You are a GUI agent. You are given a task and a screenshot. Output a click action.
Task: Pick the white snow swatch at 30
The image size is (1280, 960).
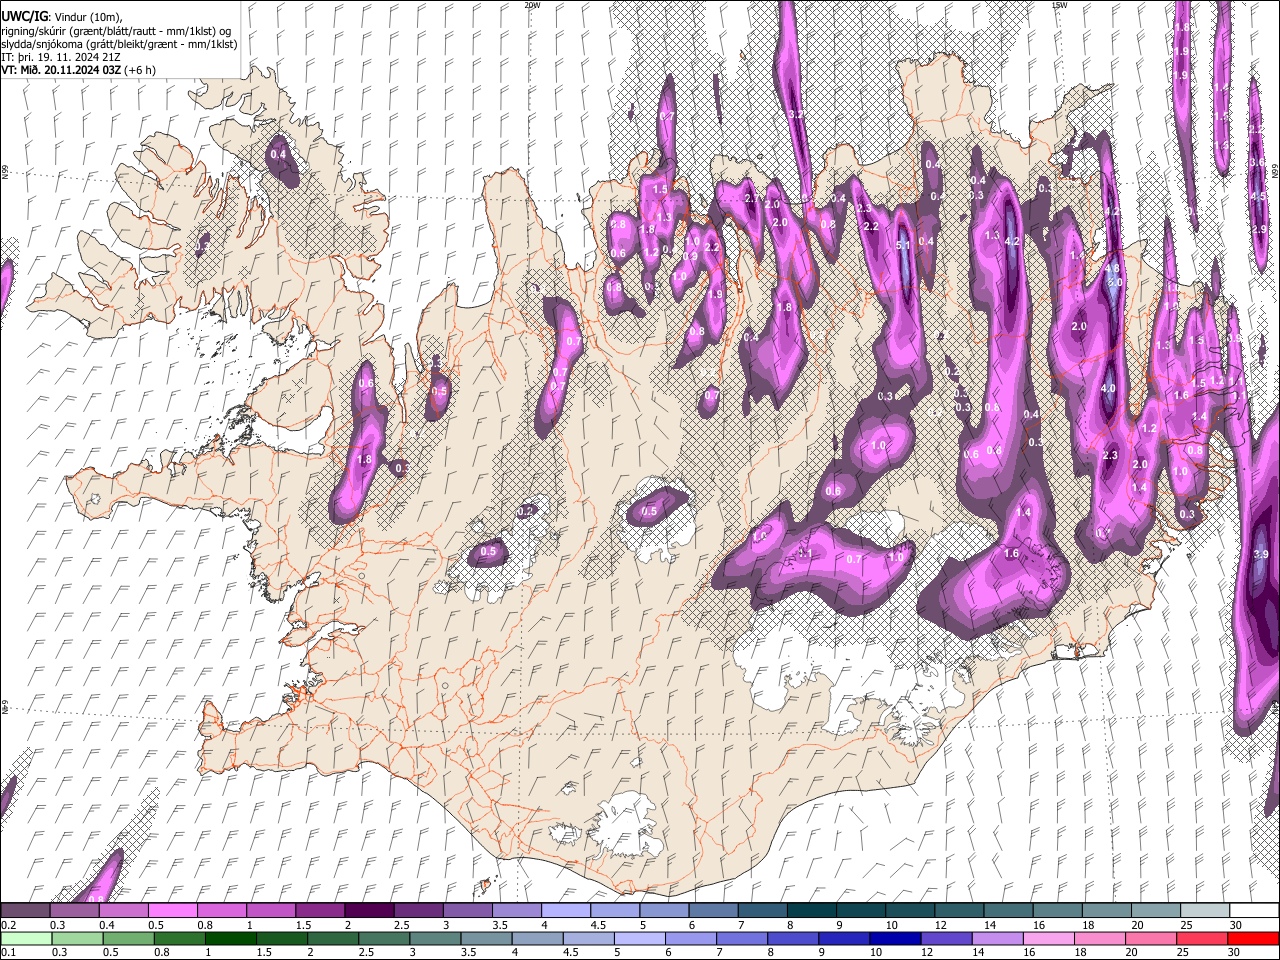[x=1255, y=910]
